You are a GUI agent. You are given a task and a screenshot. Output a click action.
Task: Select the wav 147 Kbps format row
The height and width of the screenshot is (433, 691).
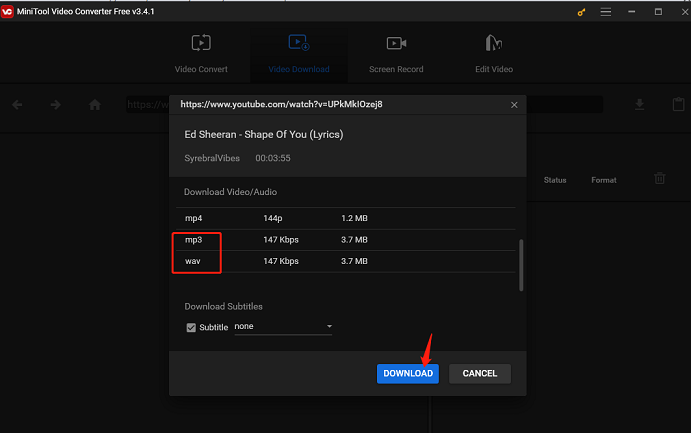pyautogui.click(x=345, y=262)
